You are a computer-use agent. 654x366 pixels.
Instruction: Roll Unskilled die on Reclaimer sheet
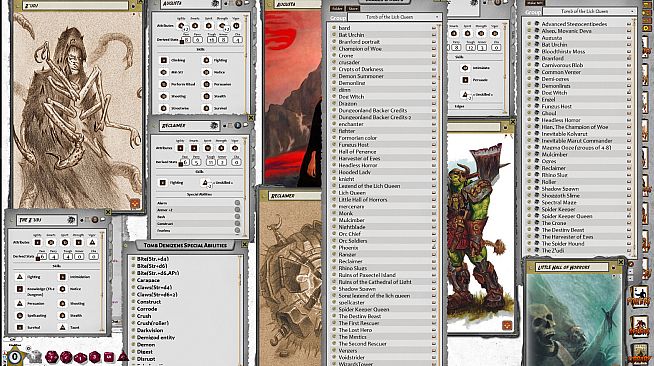click(205, 183)
